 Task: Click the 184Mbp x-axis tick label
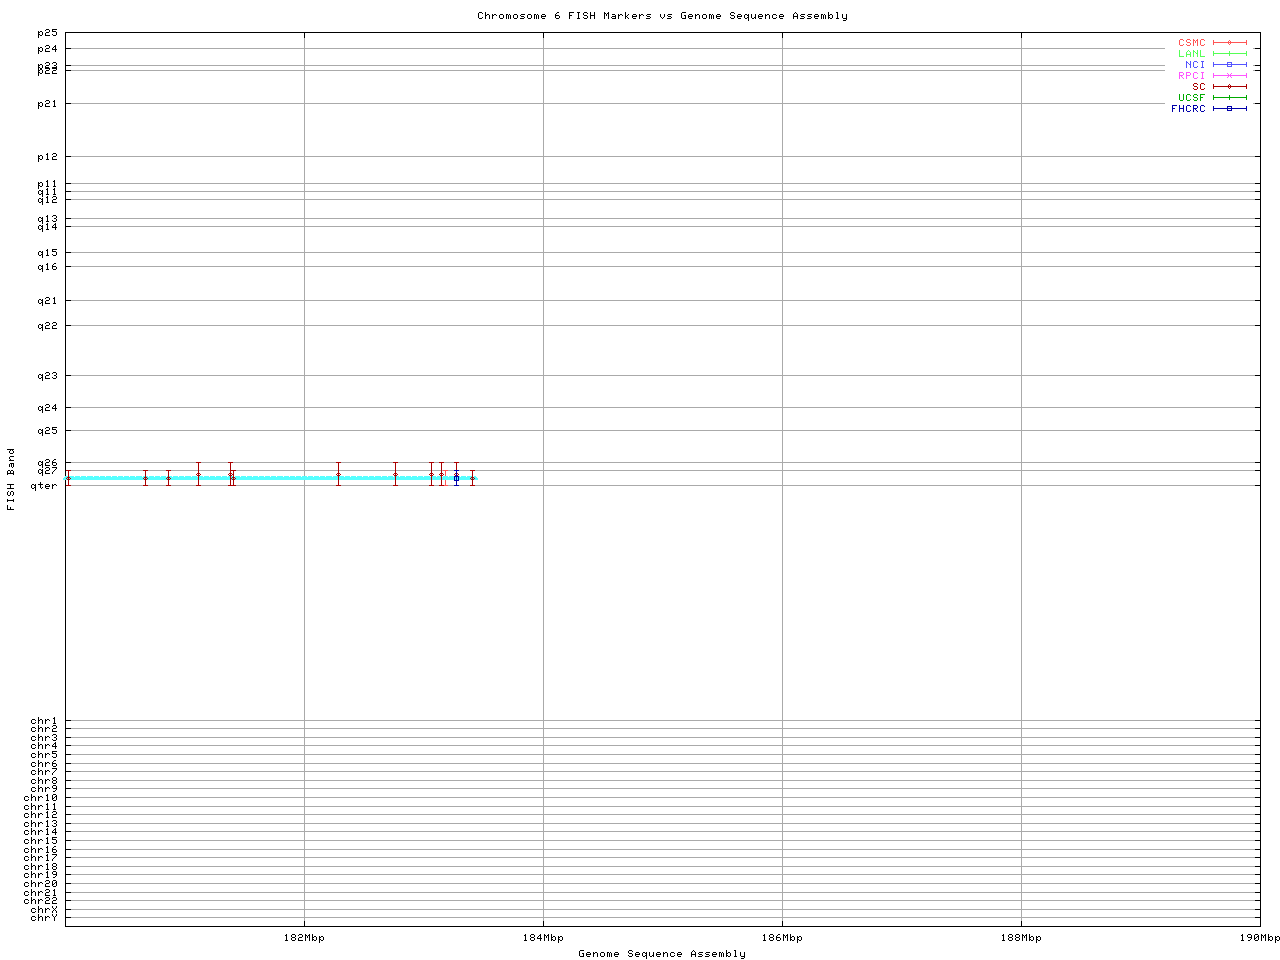pyautogui.click(x=543, y=938)
